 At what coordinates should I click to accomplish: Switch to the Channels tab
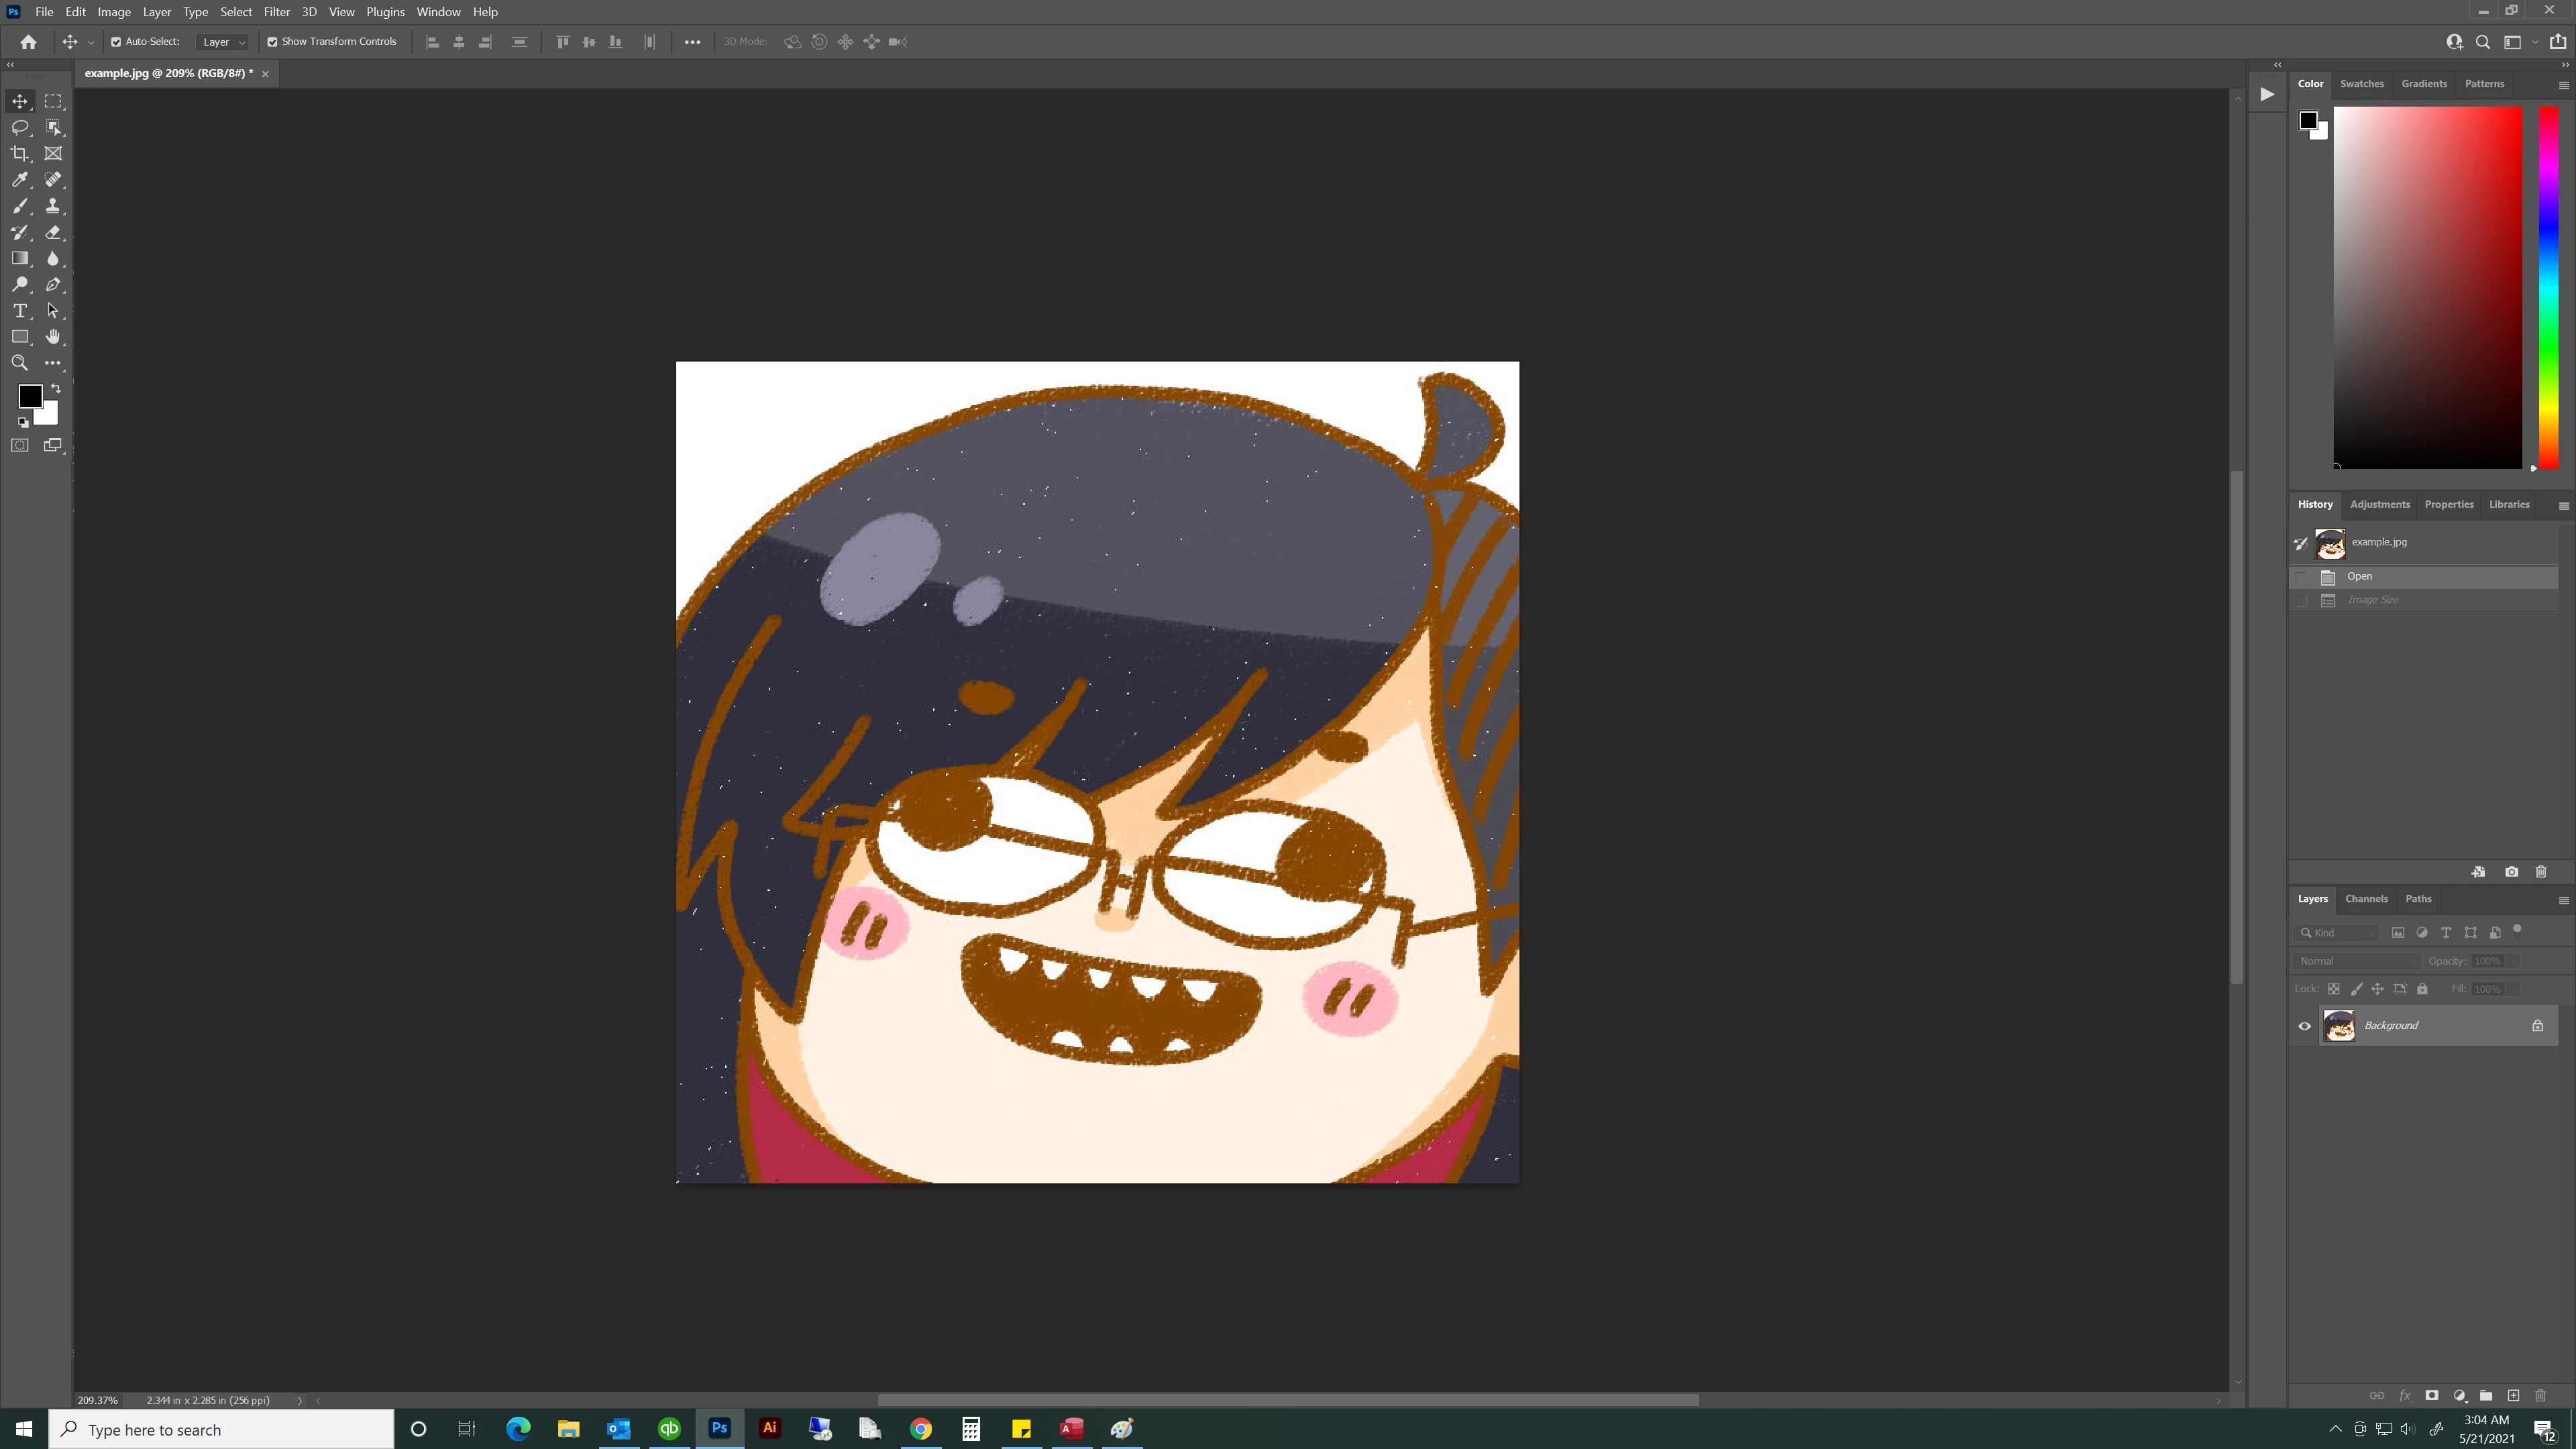coord(2366,899)
